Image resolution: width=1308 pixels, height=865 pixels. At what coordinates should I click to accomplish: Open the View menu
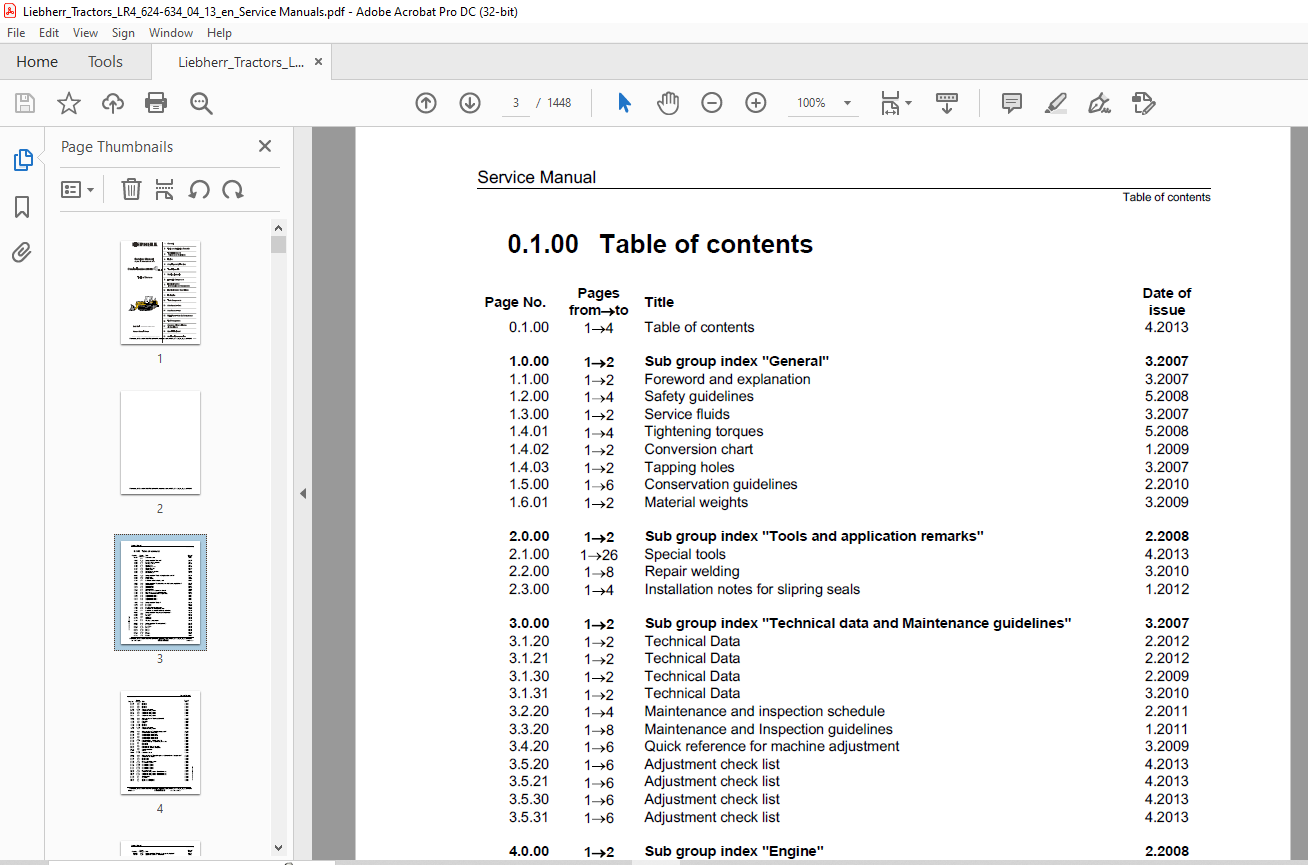tap(86, 33)
